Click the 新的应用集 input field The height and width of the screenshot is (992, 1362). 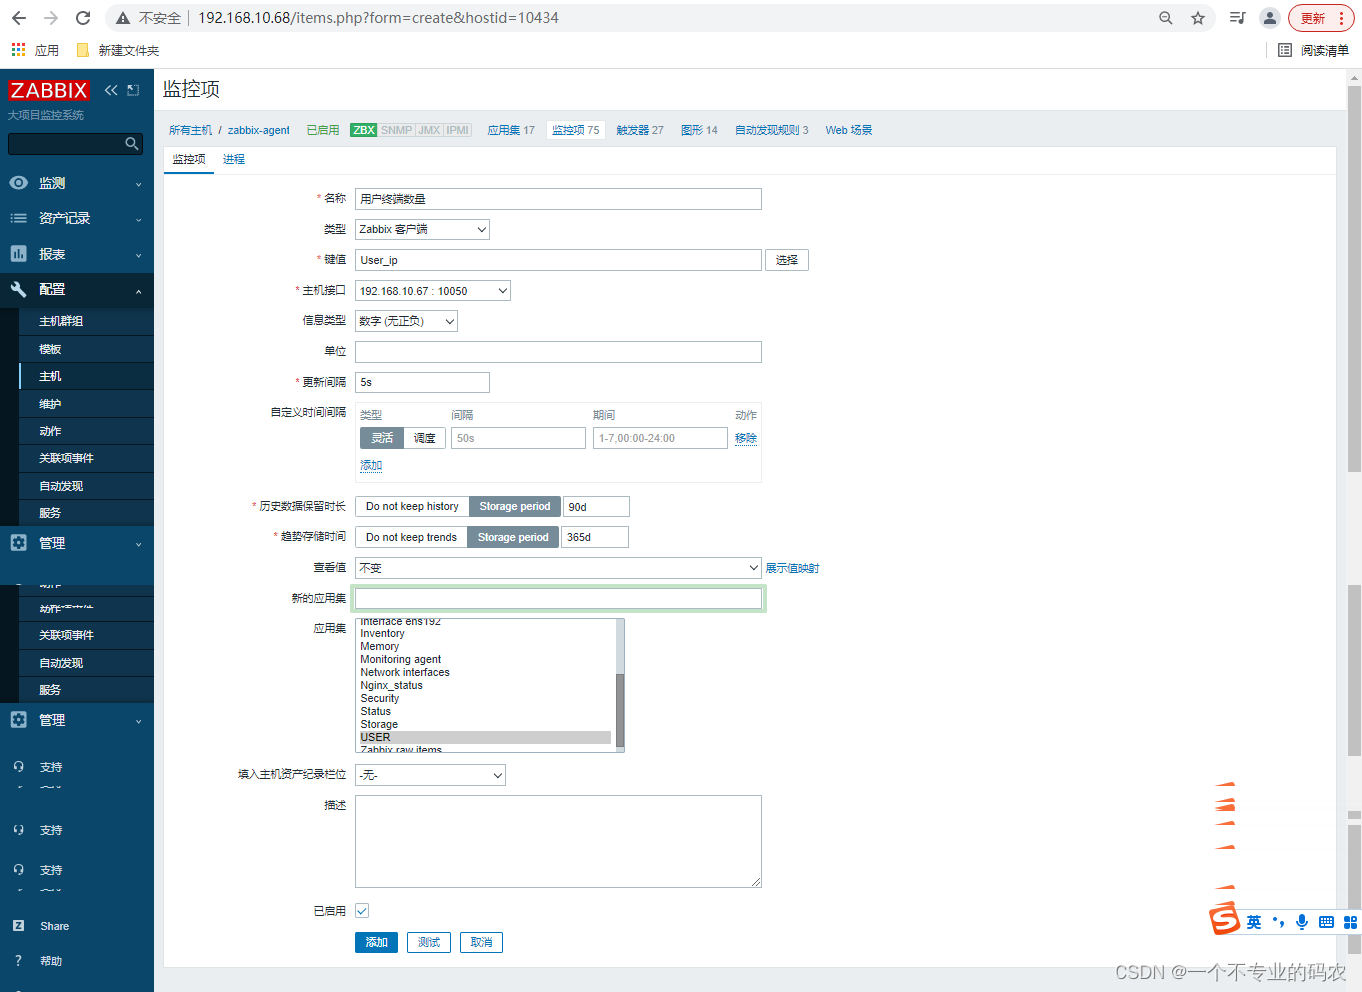[x=558, y=598]
